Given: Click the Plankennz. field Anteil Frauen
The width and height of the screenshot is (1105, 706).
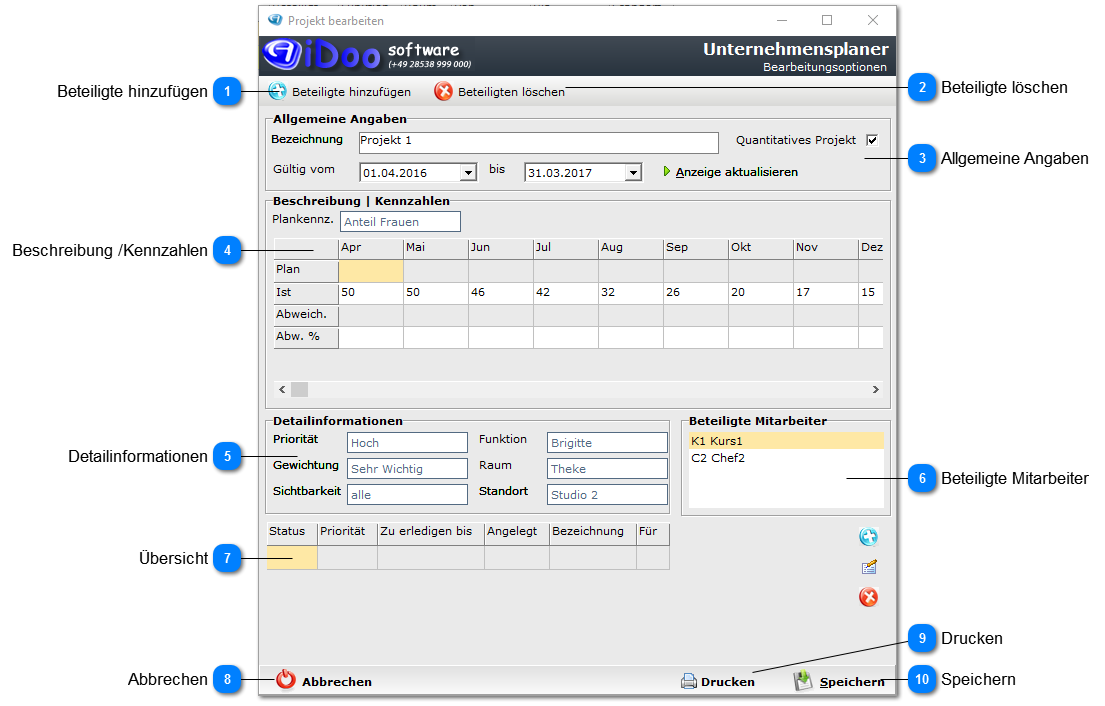Looking at the screenshot, I should tap(400, 222).
